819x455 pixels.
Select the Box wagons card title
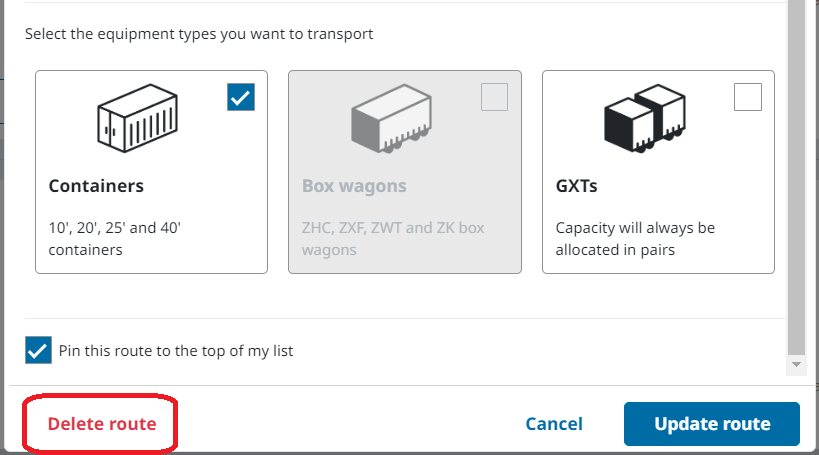(354, 186)
